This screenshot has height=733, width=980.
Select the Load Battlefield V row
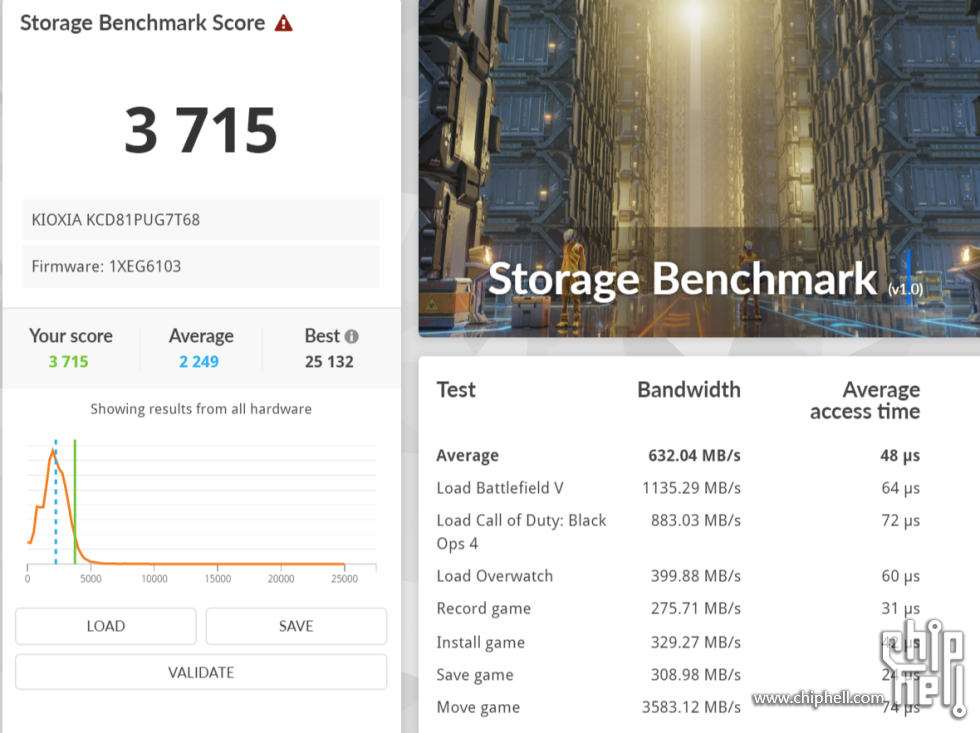point(678,488)
